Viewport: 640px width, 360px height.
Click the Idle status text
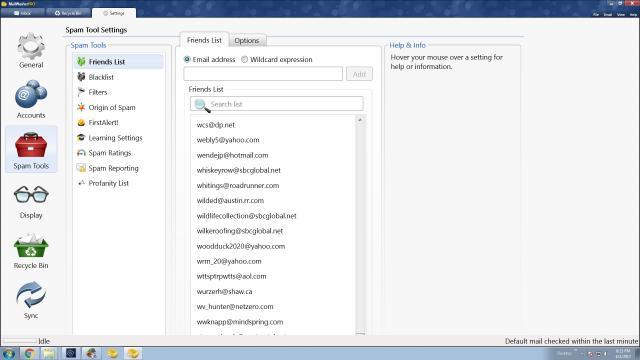[x=44, y=341]
